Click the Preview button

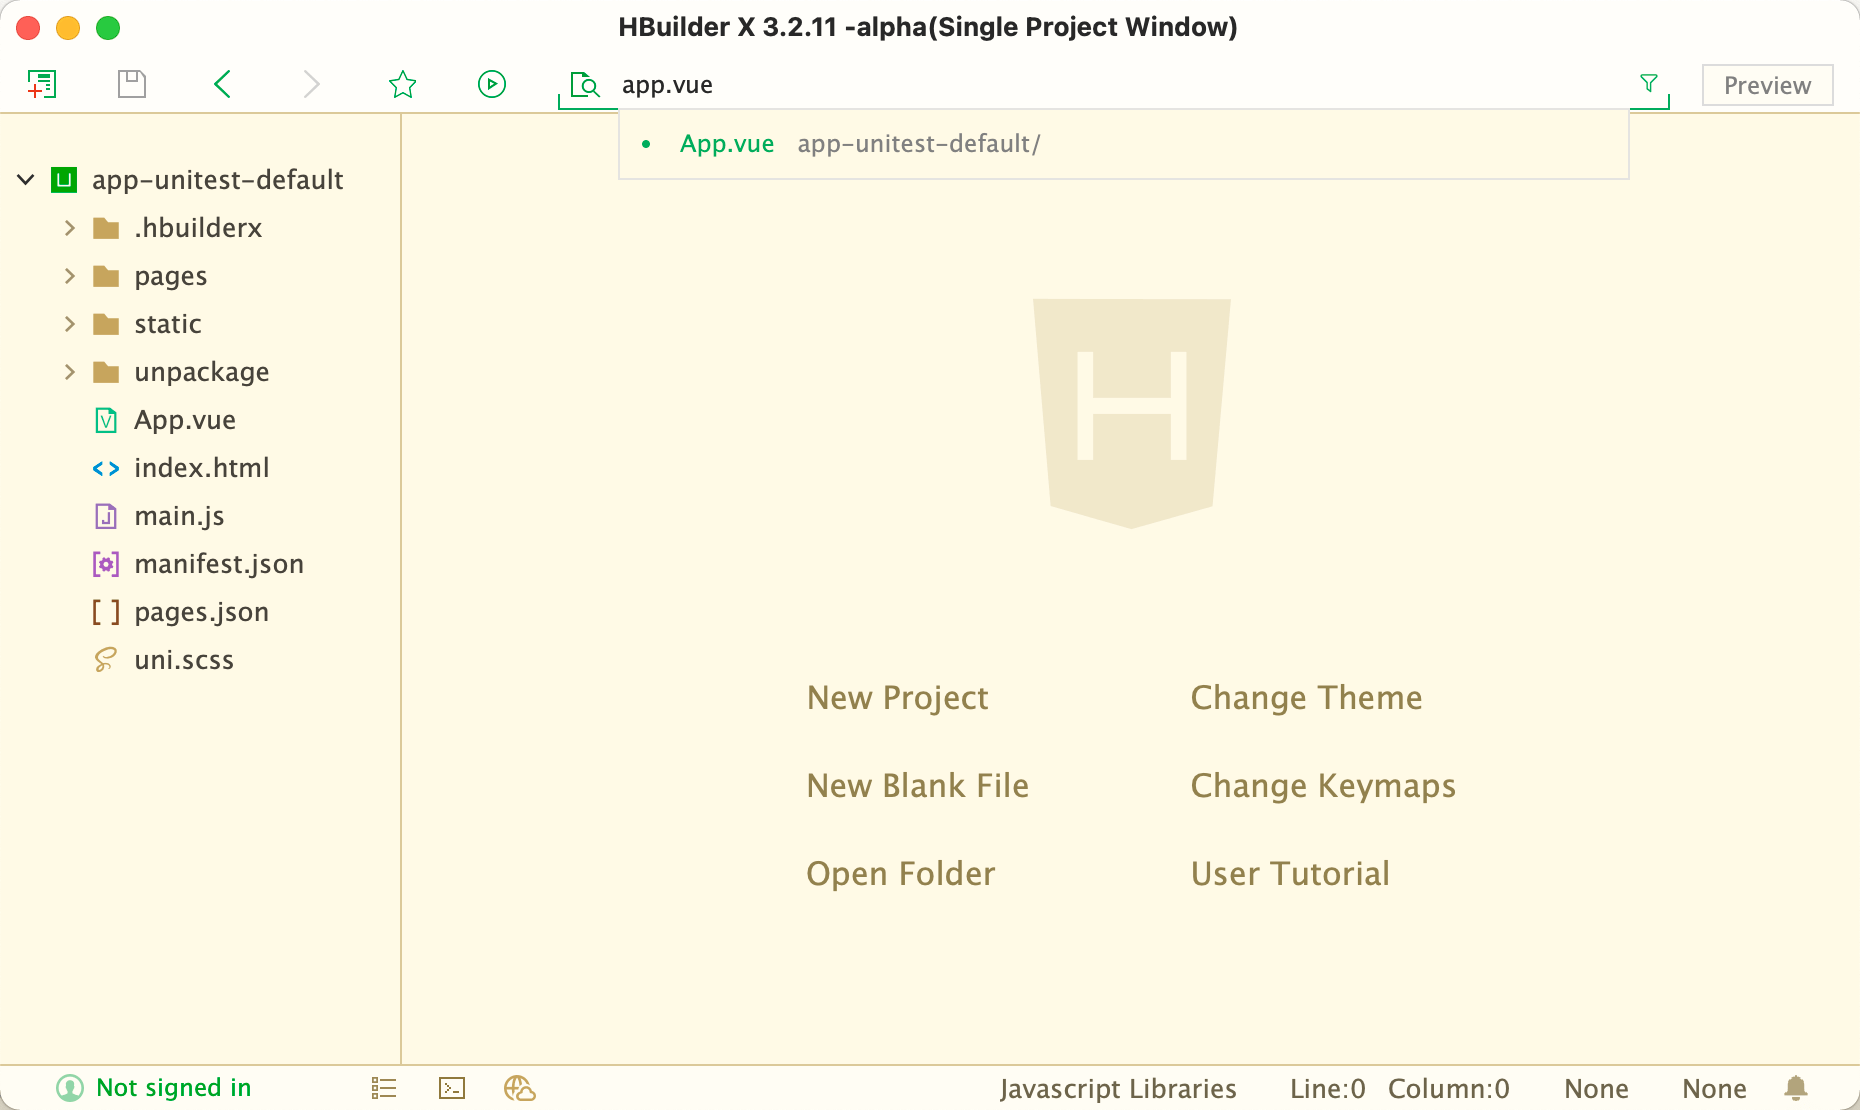(x=1766, y=85)
